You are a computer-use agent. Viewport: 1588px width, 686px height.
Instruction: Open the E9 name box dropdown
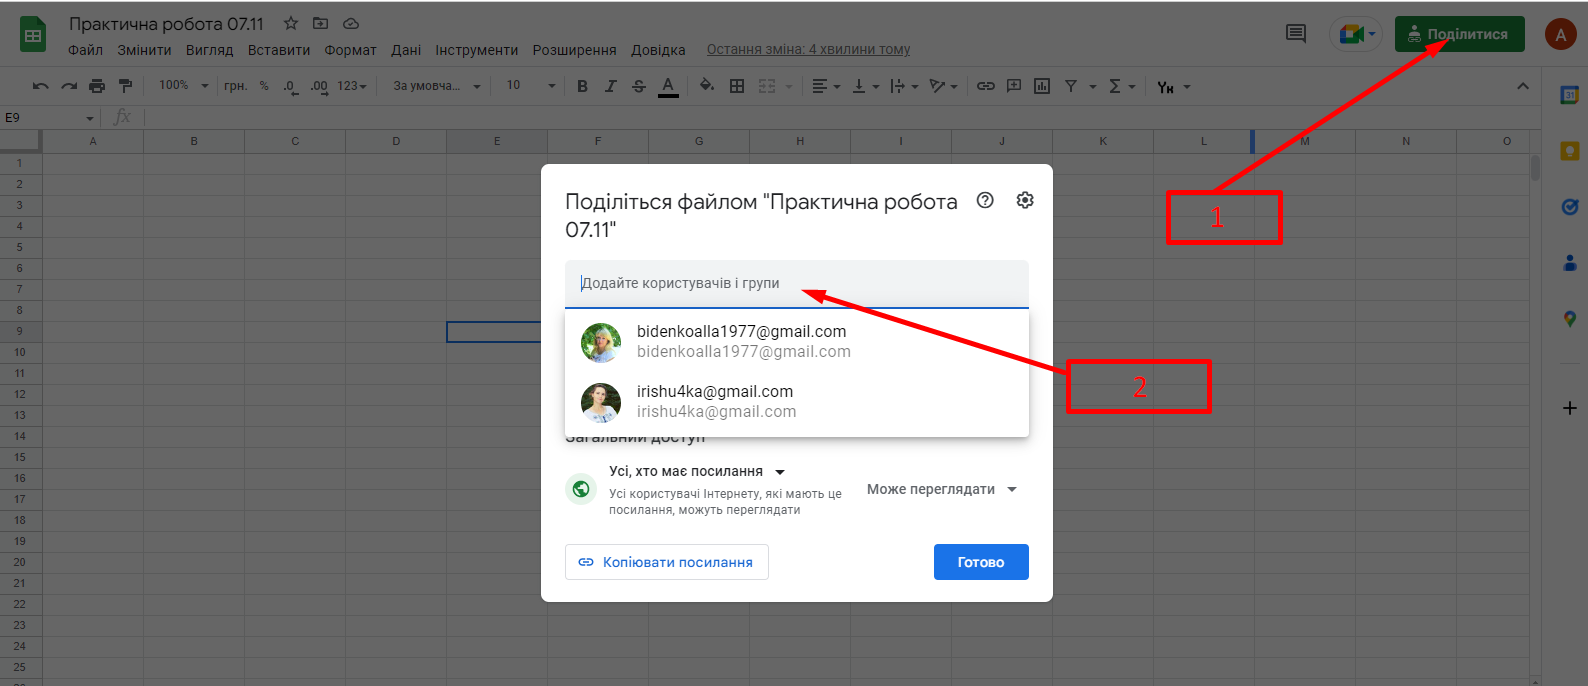pos(89,118)
